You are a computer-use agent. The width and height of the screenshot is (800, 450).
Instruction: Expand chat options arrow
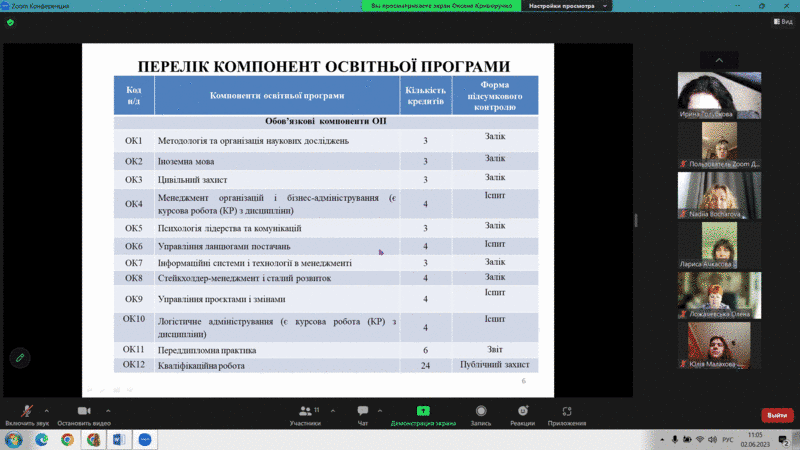380,411
